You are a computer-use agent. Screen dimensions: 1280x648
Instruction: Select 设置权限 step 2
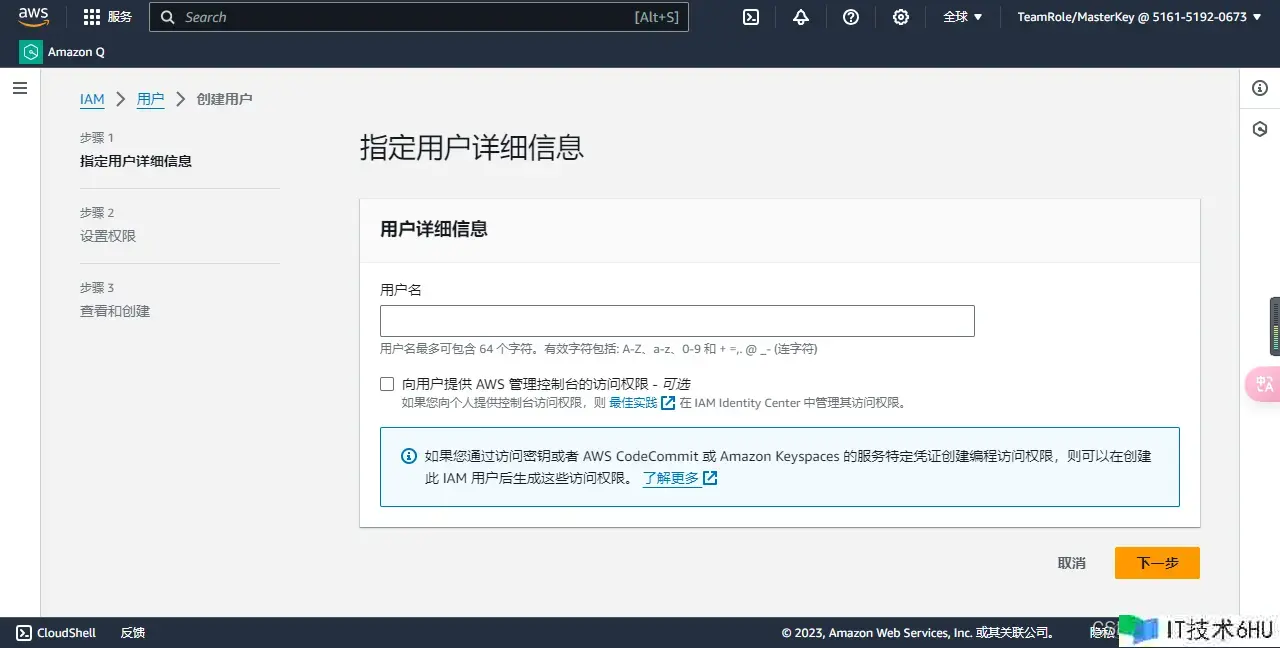[x=108, y=236]
